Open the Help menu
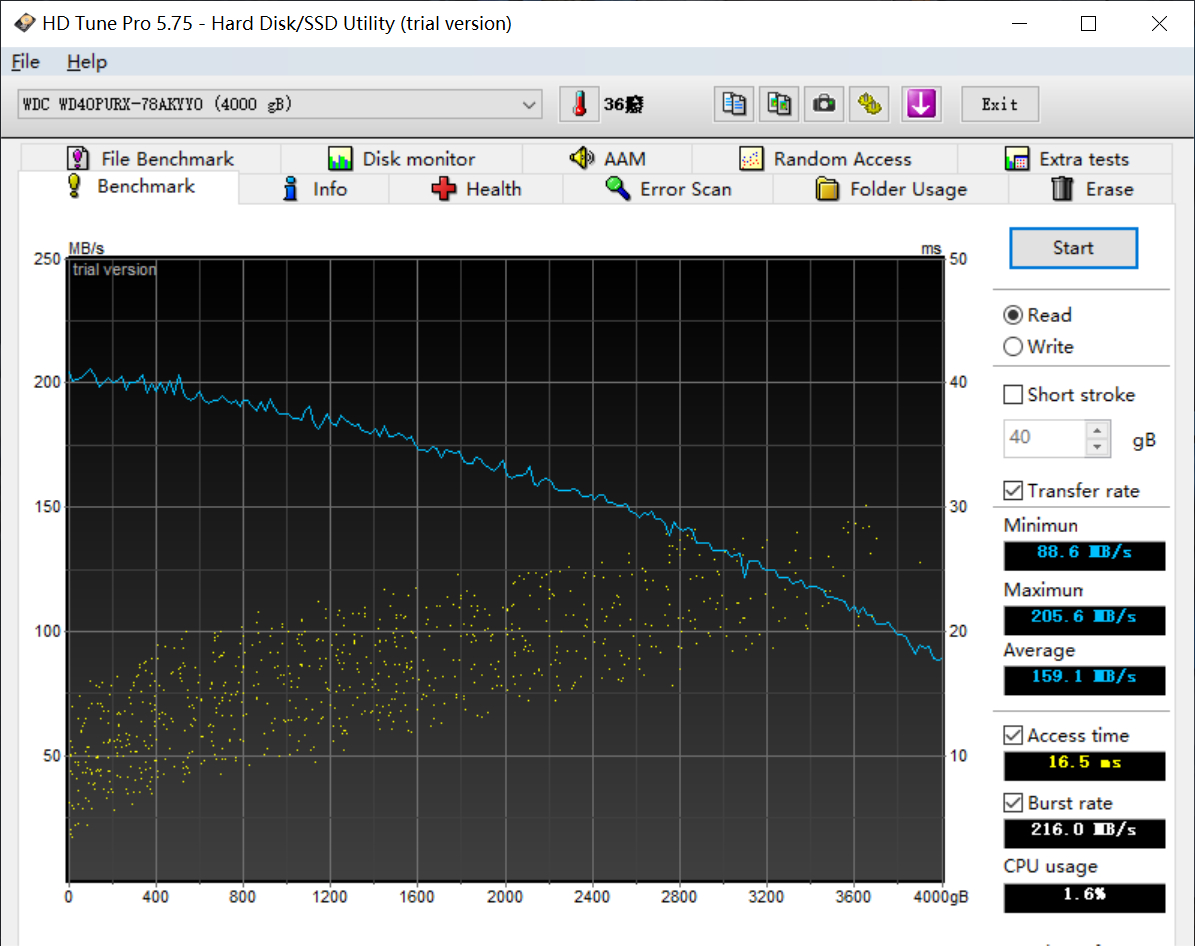This screenshot has width=1195, height=946. [x=87, y=62]
